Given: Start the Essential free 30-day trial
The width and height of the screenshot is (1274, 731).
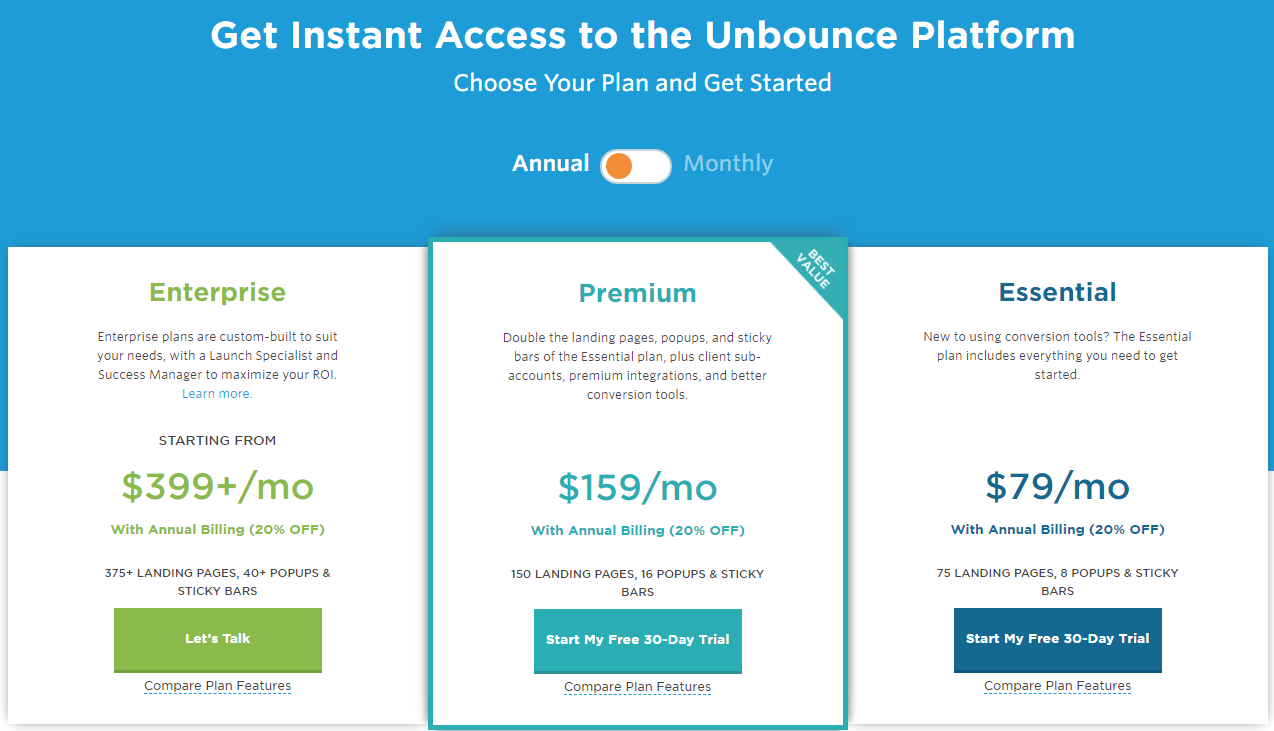Looking at the screenshot, I should [x=1057, y=639].
